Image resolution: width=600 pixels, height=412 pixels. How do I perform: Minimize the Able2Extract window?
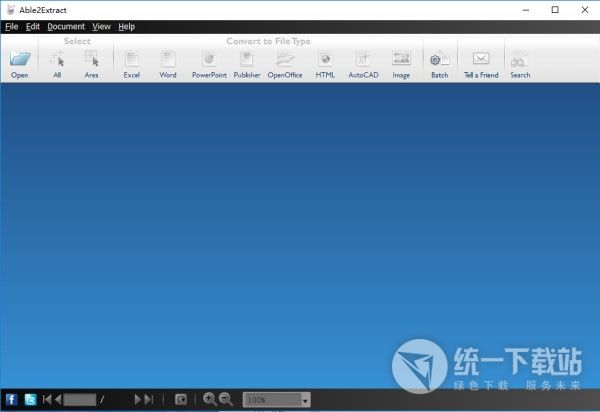(x=526, y=10)
